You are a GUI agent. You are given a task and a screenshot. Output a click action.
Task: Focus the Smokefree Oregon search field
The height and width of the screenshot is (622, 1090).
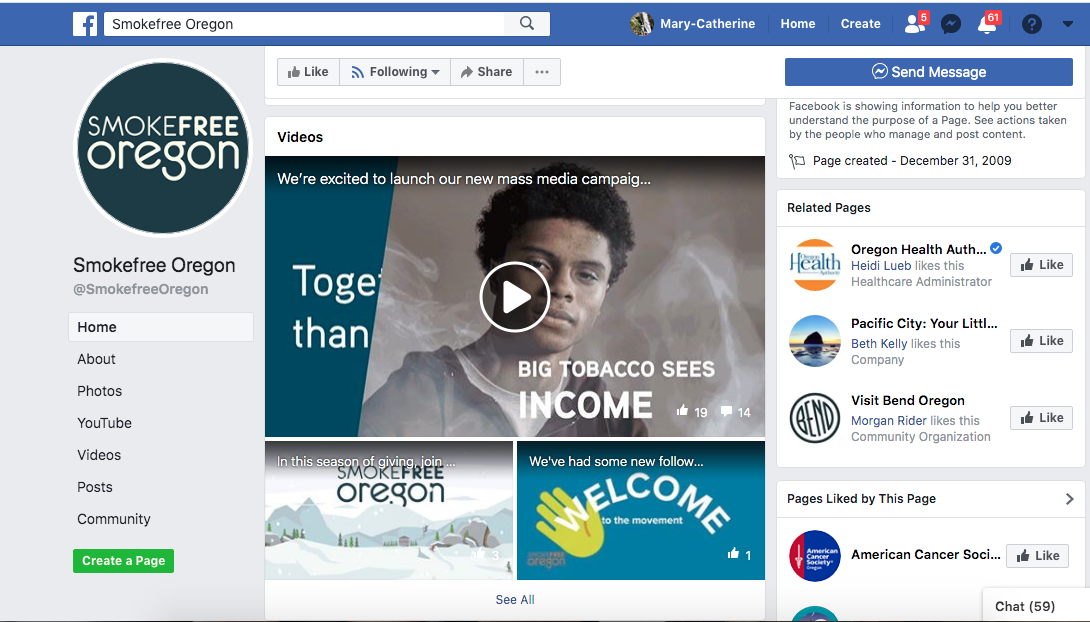pos(304,24)
